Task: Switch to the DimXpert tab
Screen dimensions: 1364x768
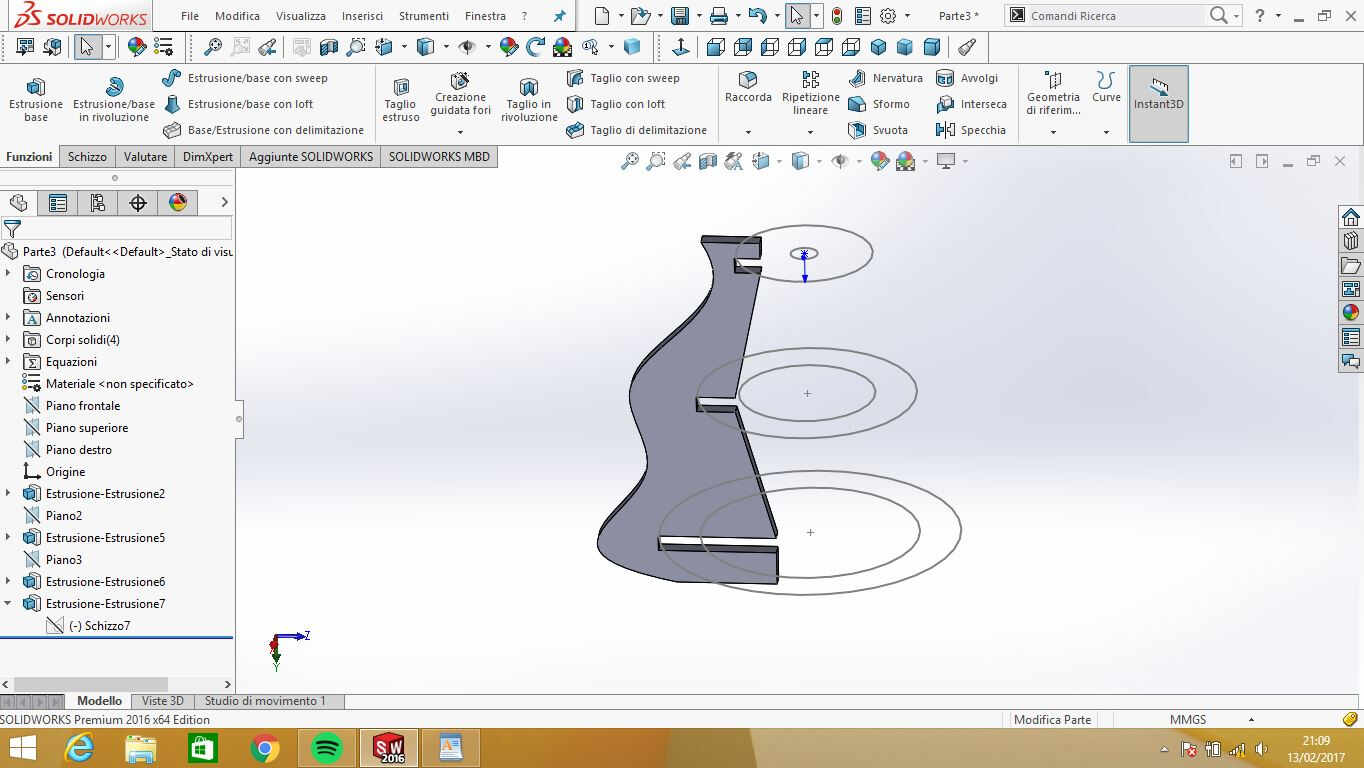Action: [208, 156]
